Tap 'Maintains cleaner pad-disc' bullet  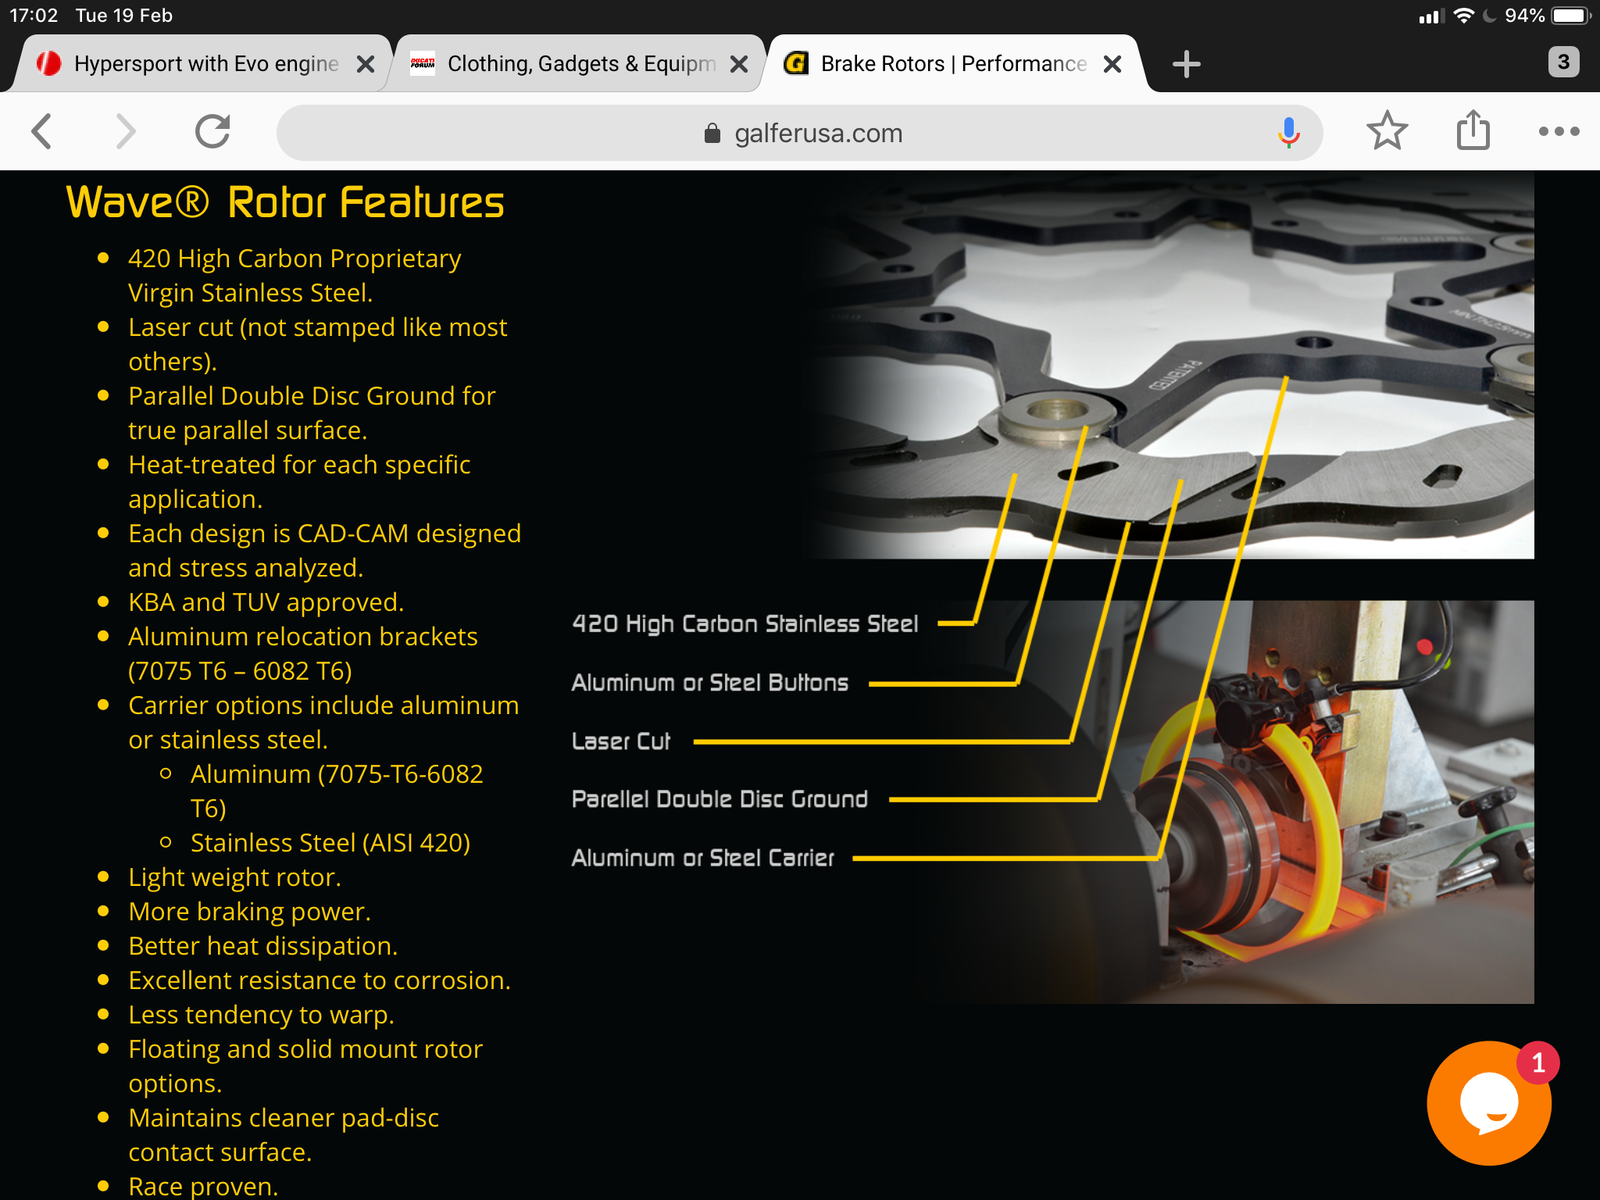point(284,1135)
